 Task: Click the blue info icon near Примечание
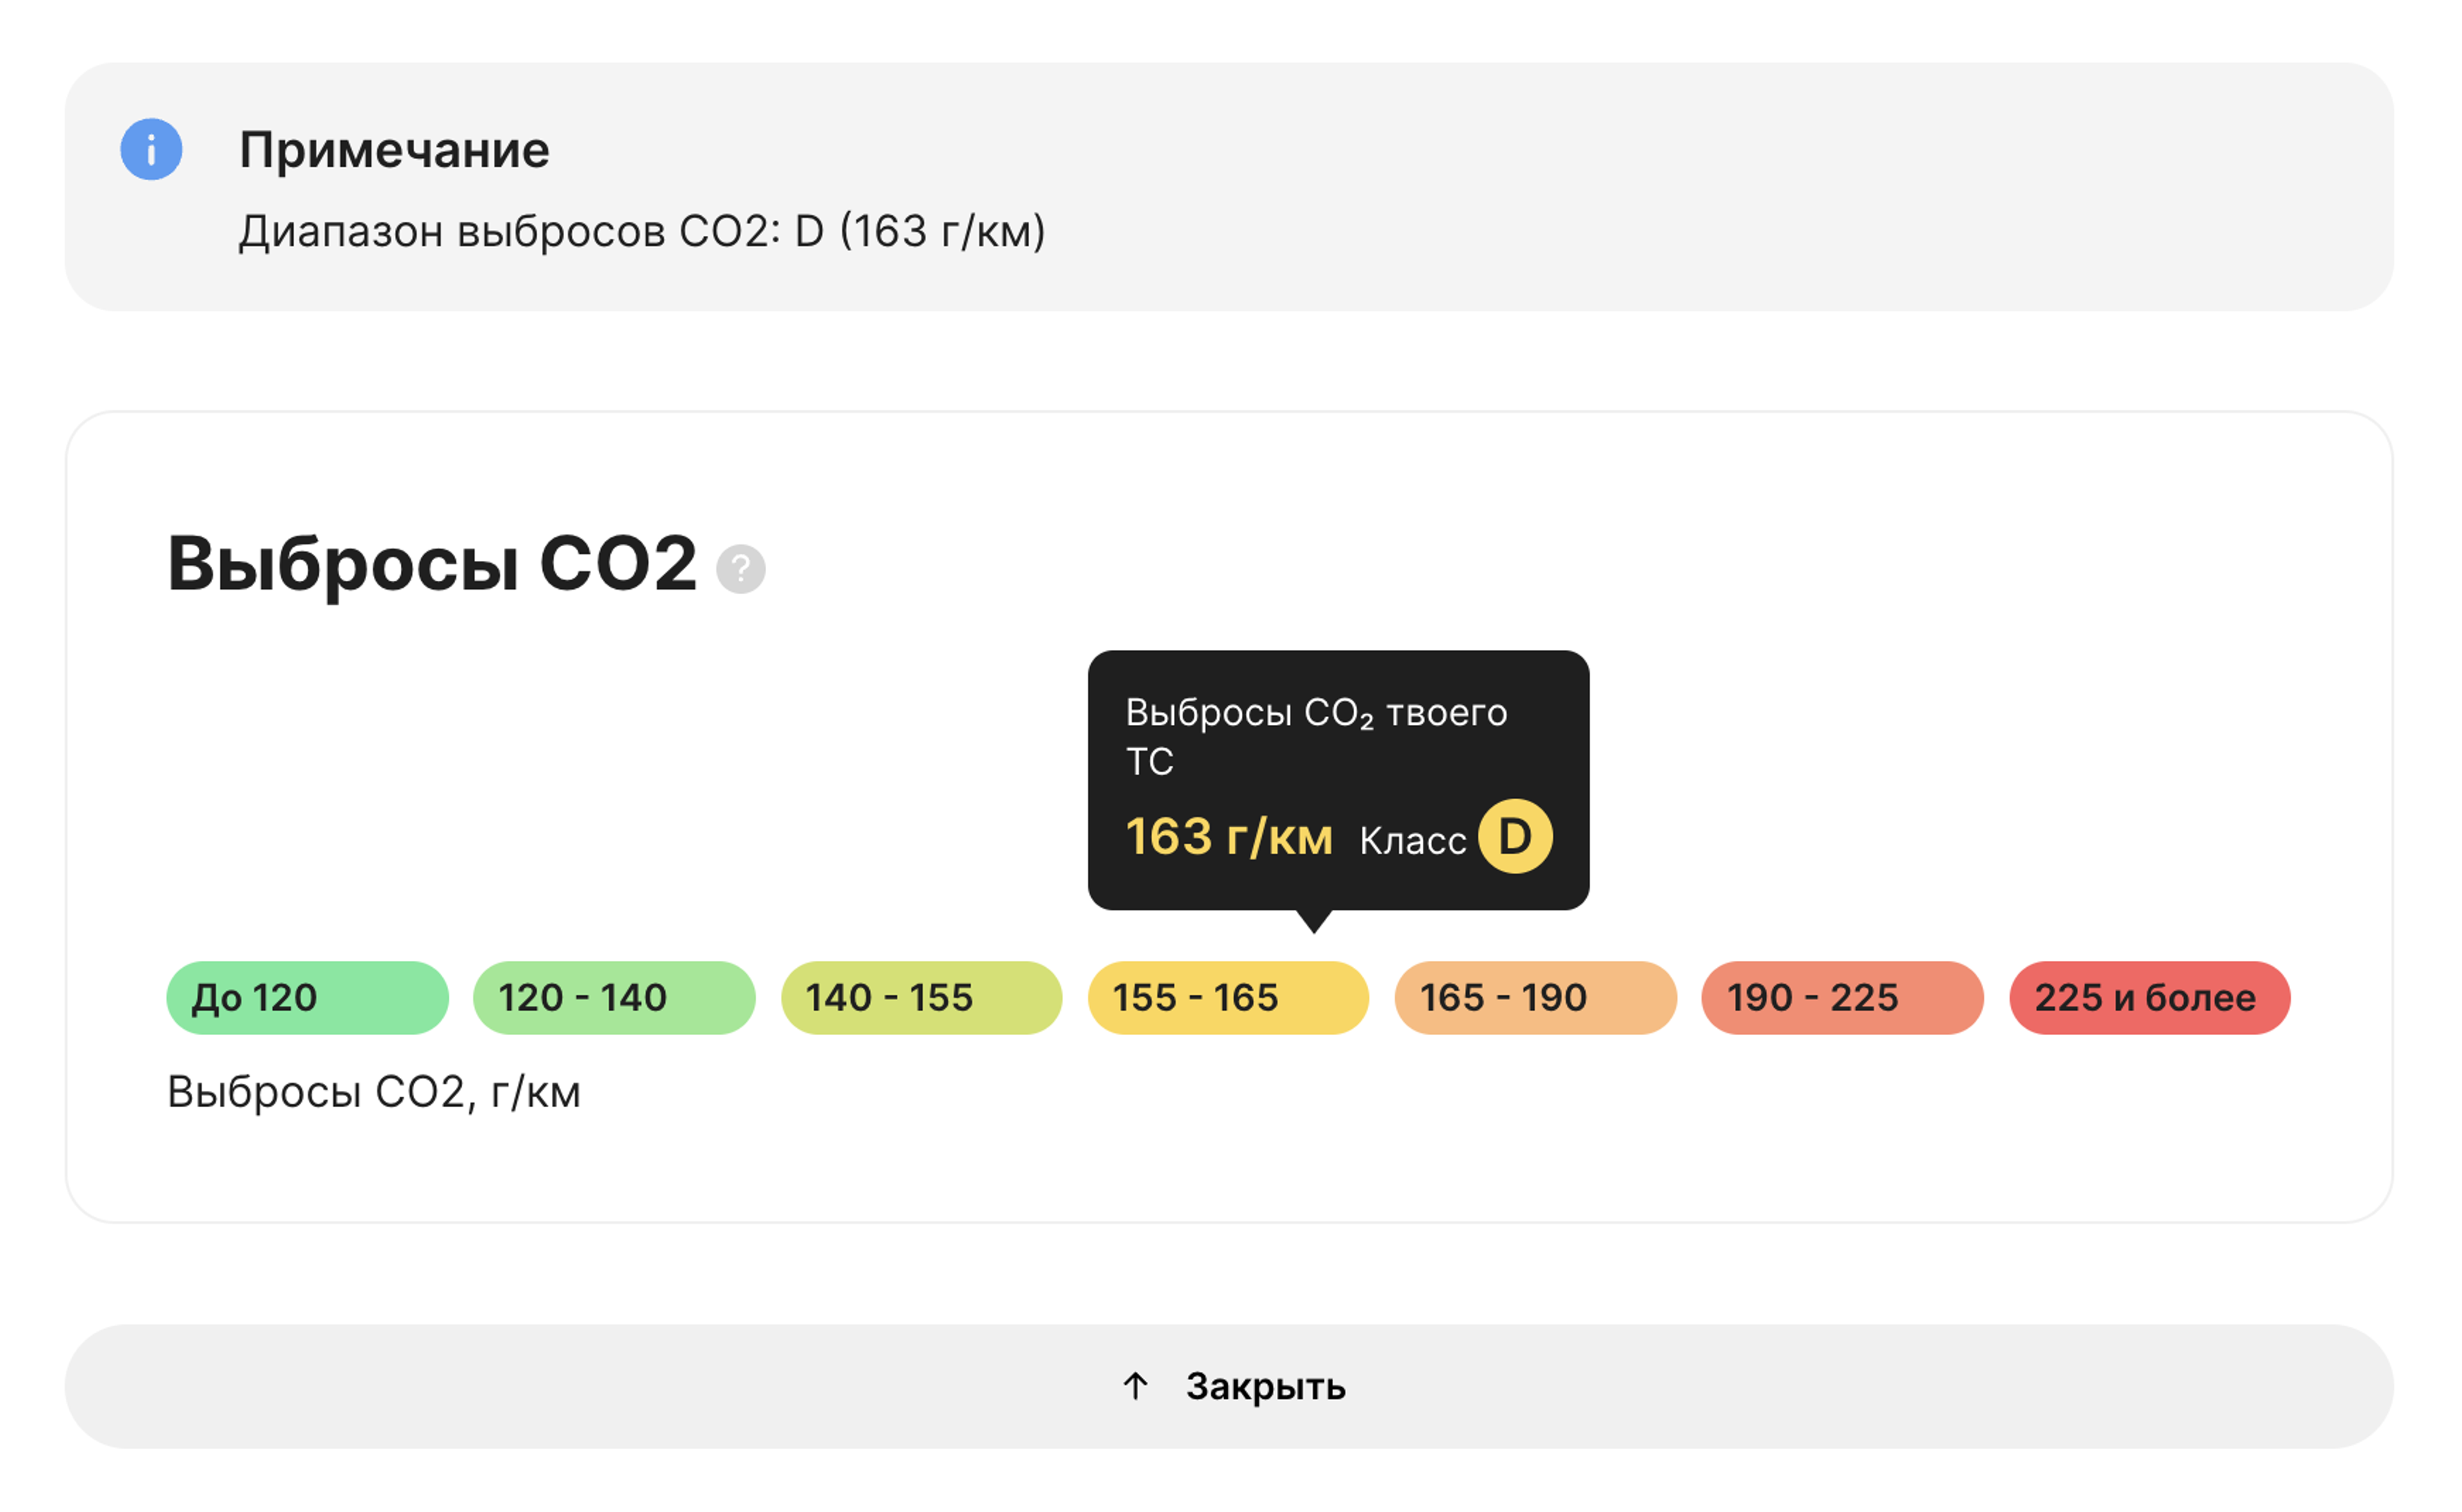click(151, 150)
